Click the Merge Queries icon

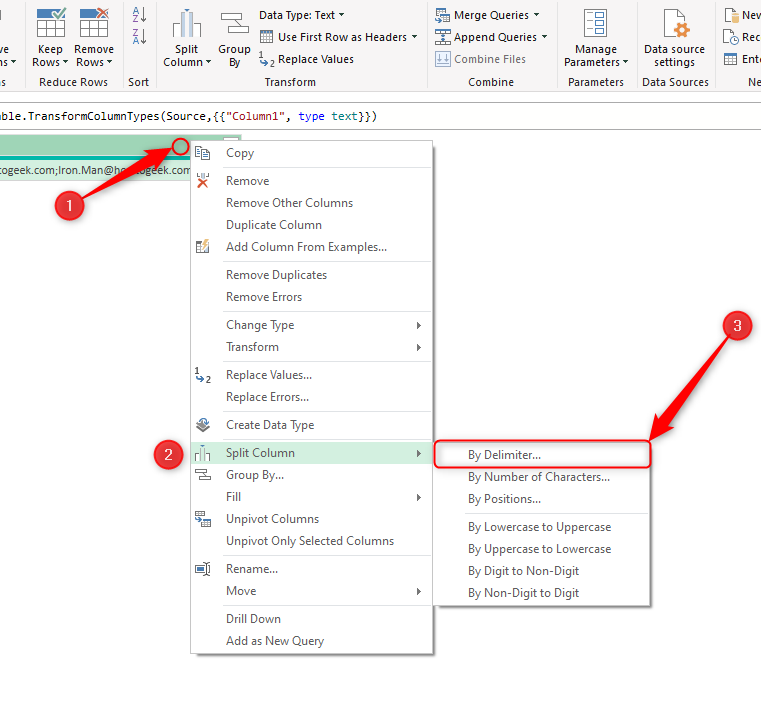442,15
